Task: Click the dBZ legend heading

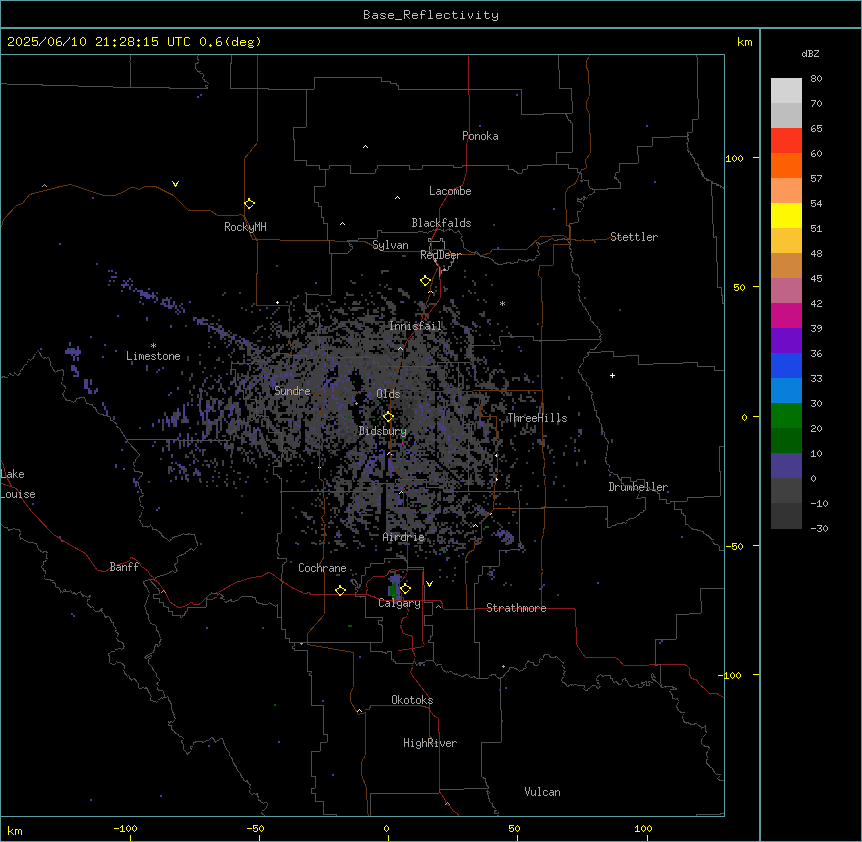Action: [x=810, y=53]
